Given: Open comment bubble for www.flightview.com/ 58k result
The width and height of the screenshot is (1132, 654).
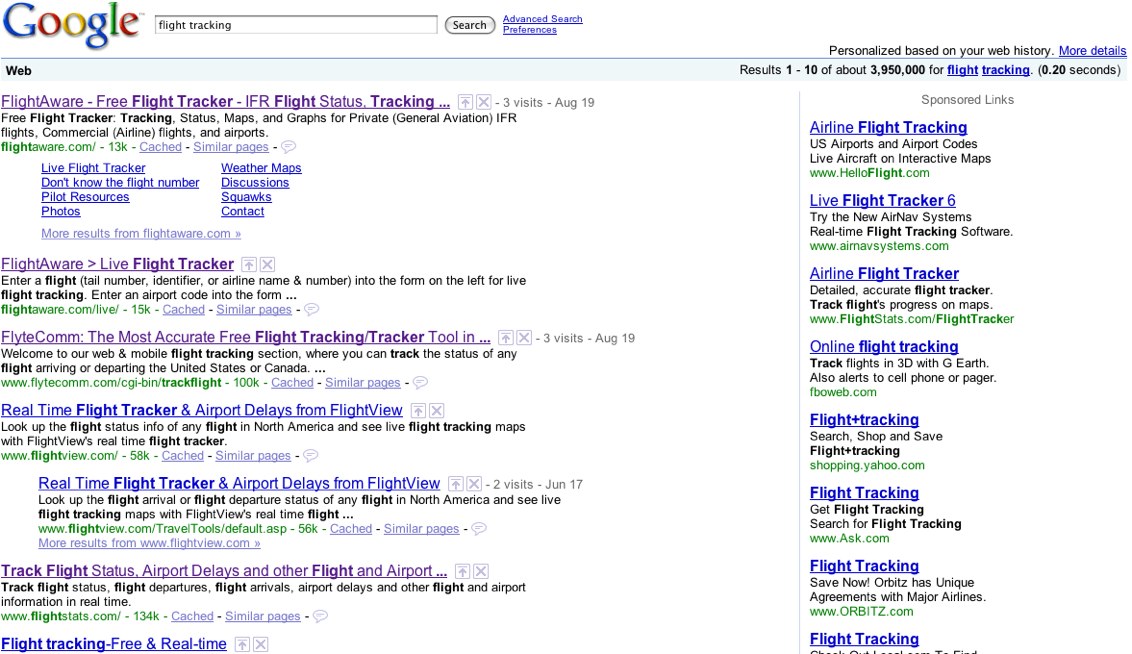Looking at the screenshot, I should [x=310, y=455].
